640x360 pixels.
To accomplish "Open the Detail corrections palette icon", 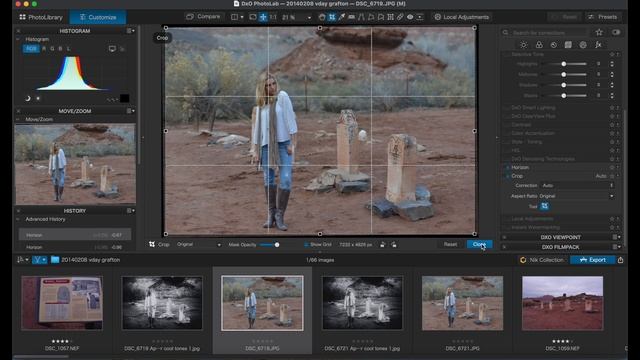I will tap(553, 44).
